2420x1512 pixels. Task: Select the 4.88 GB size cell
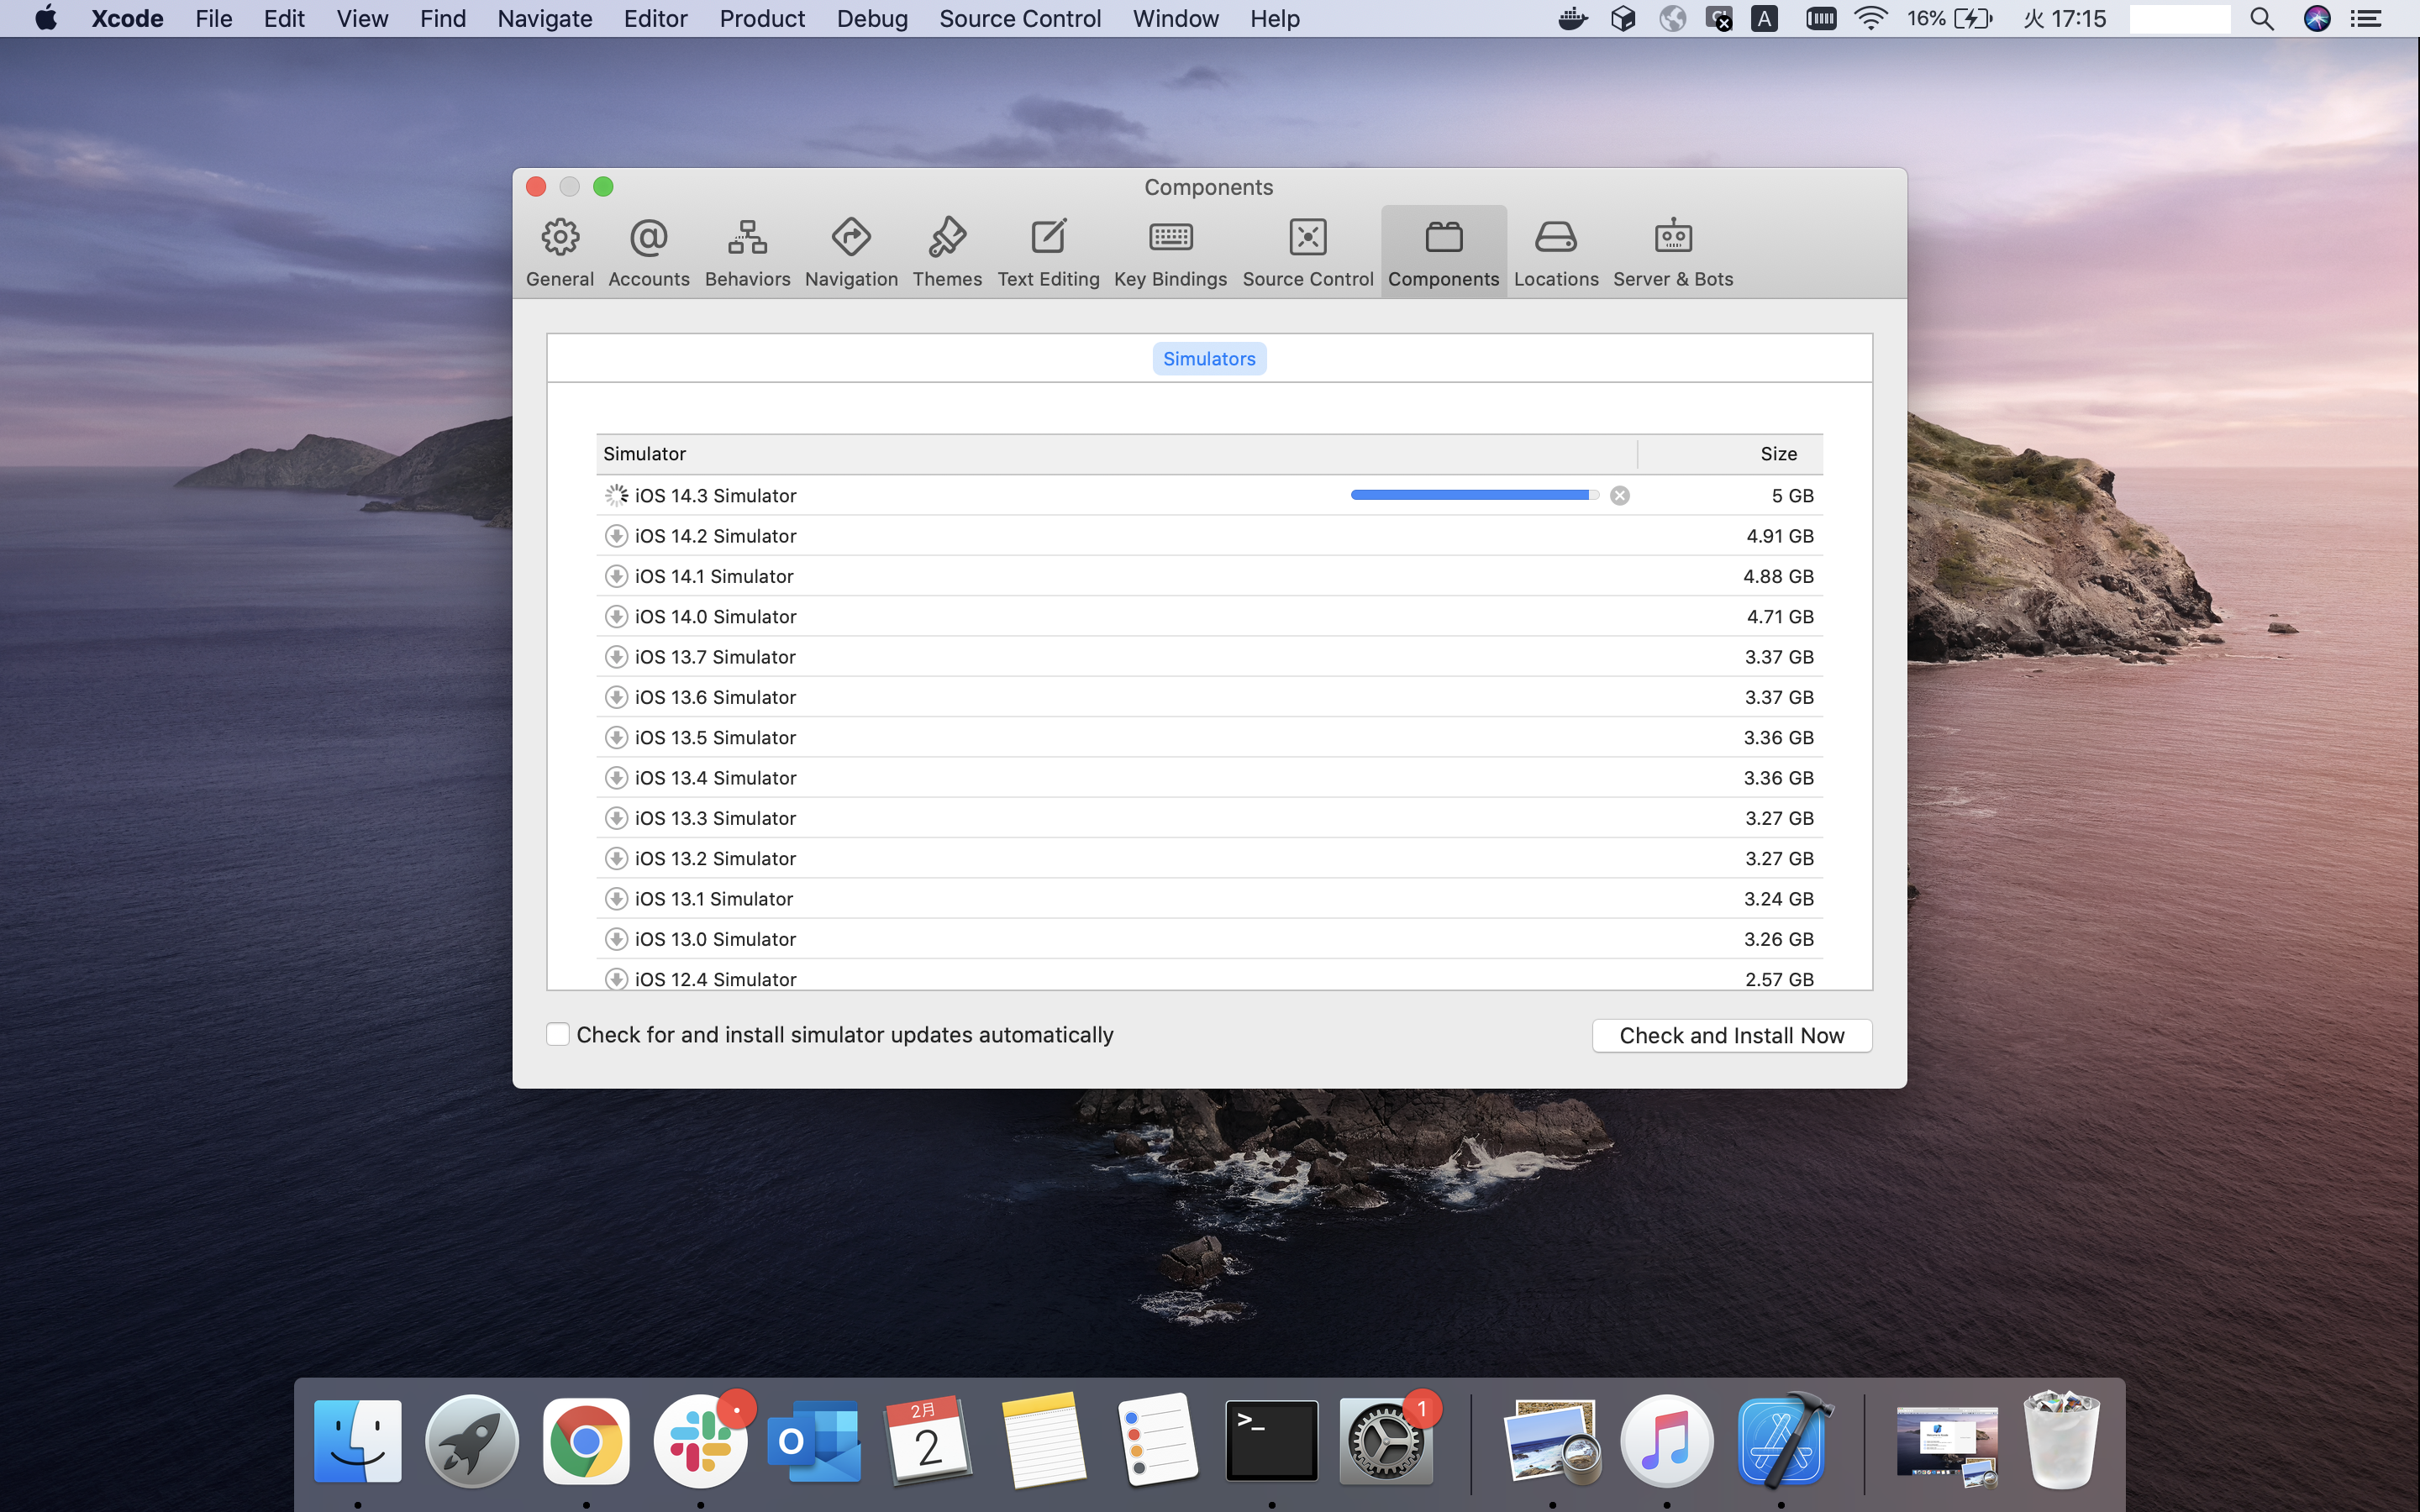point(1778,576)
